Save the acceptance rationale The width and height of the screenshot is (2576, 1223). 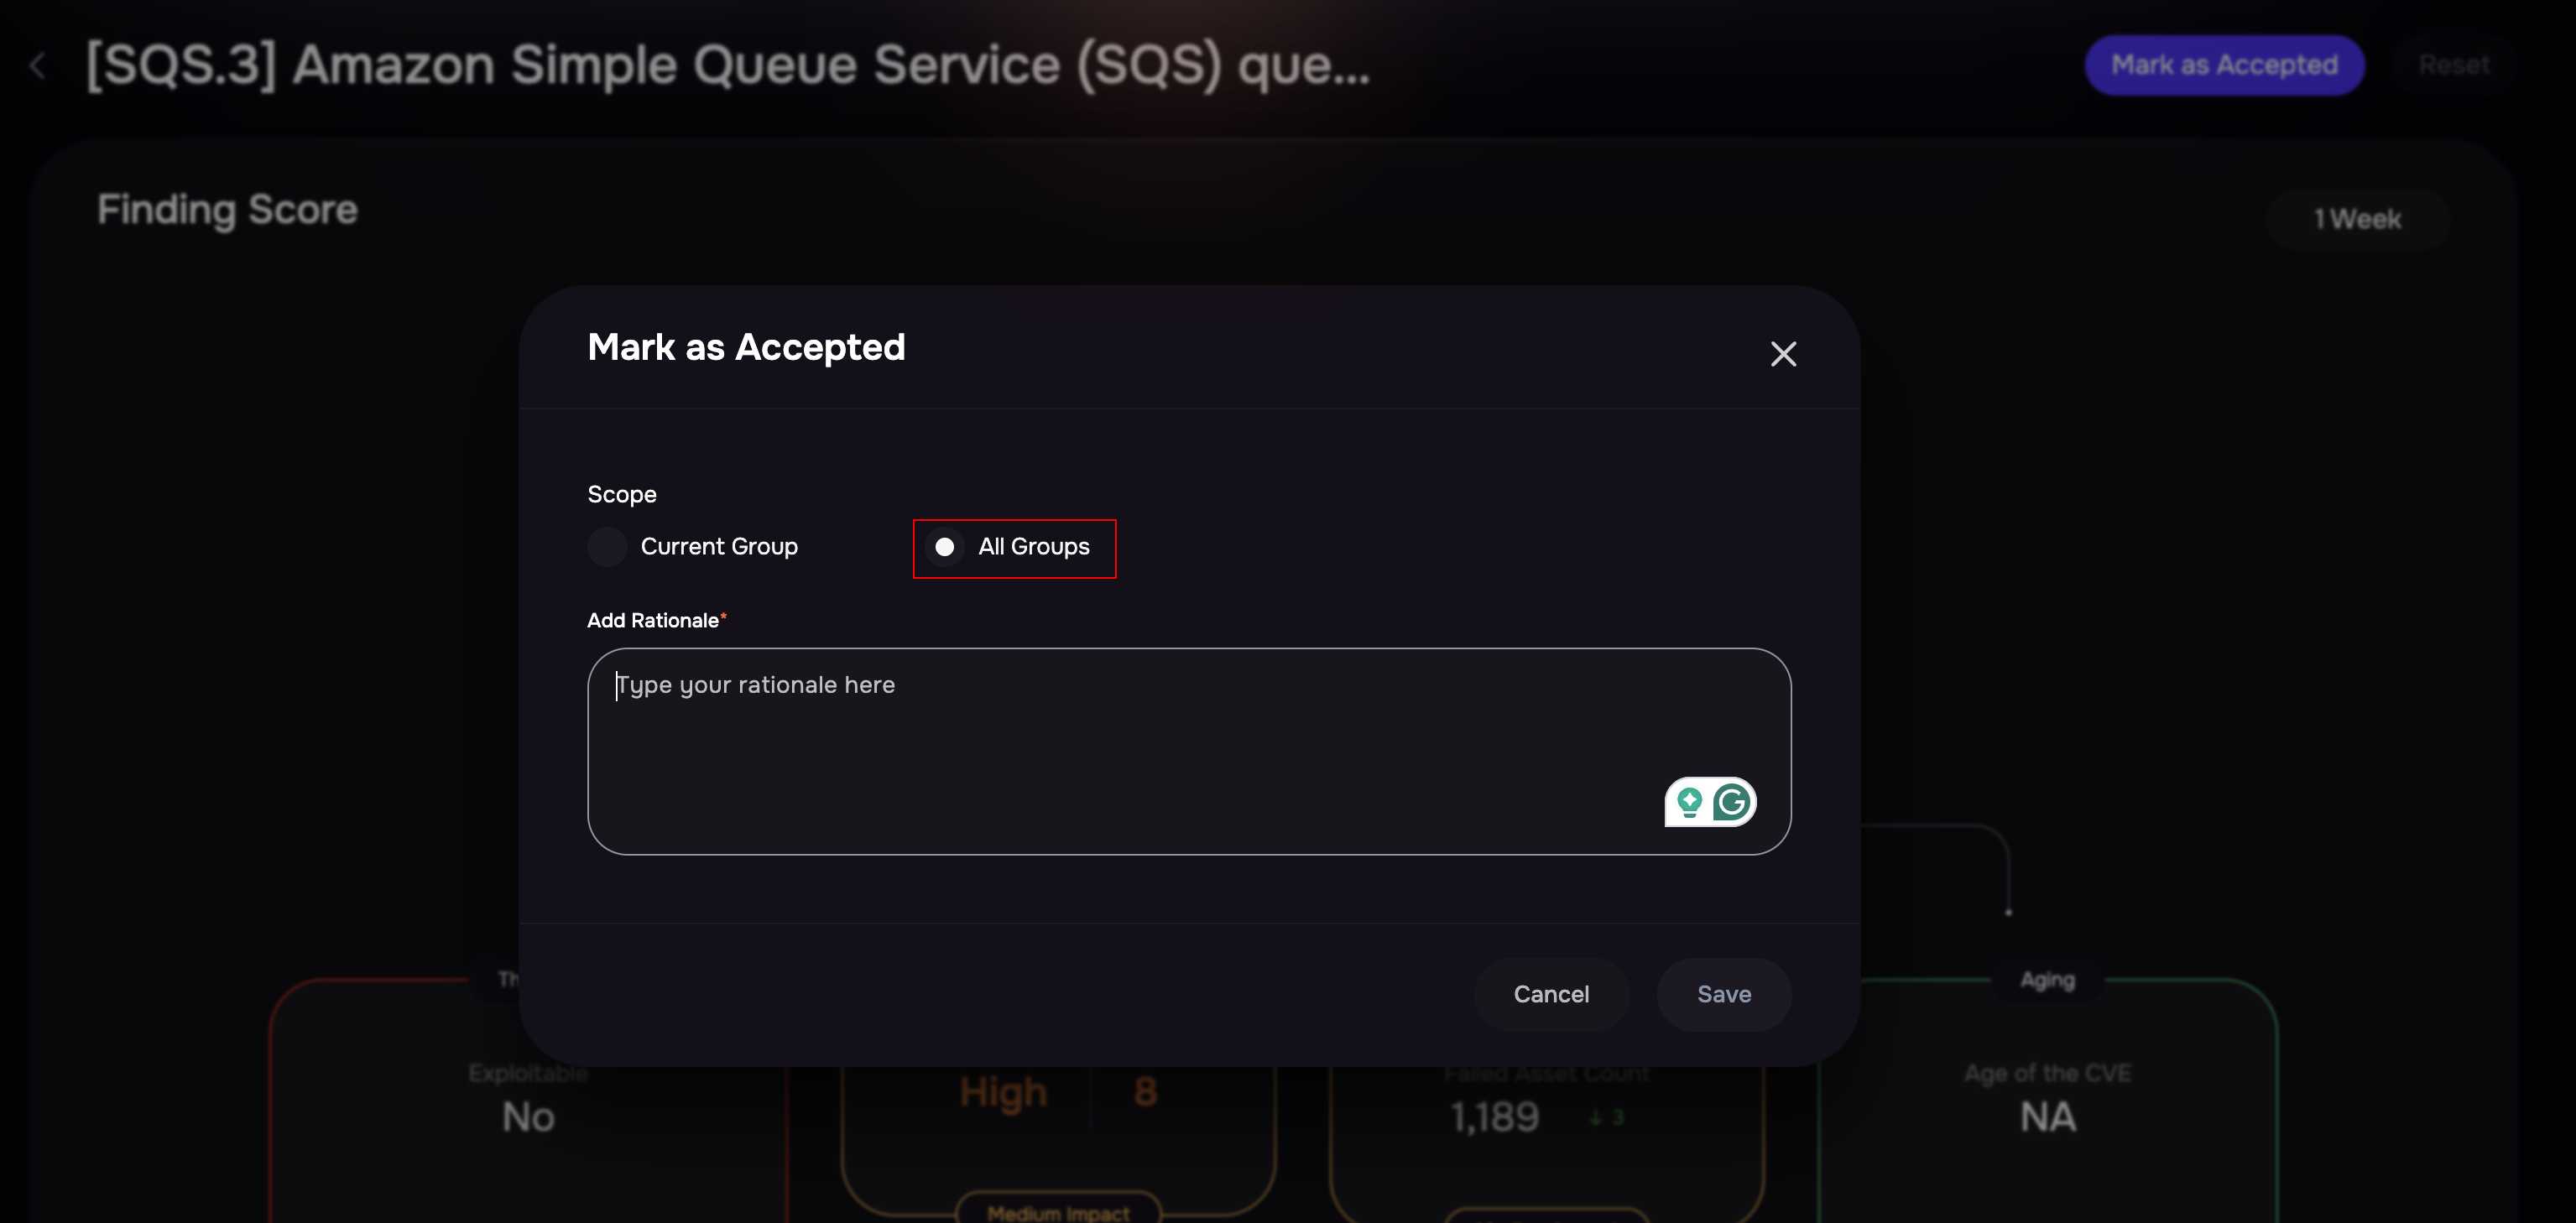1724,994
